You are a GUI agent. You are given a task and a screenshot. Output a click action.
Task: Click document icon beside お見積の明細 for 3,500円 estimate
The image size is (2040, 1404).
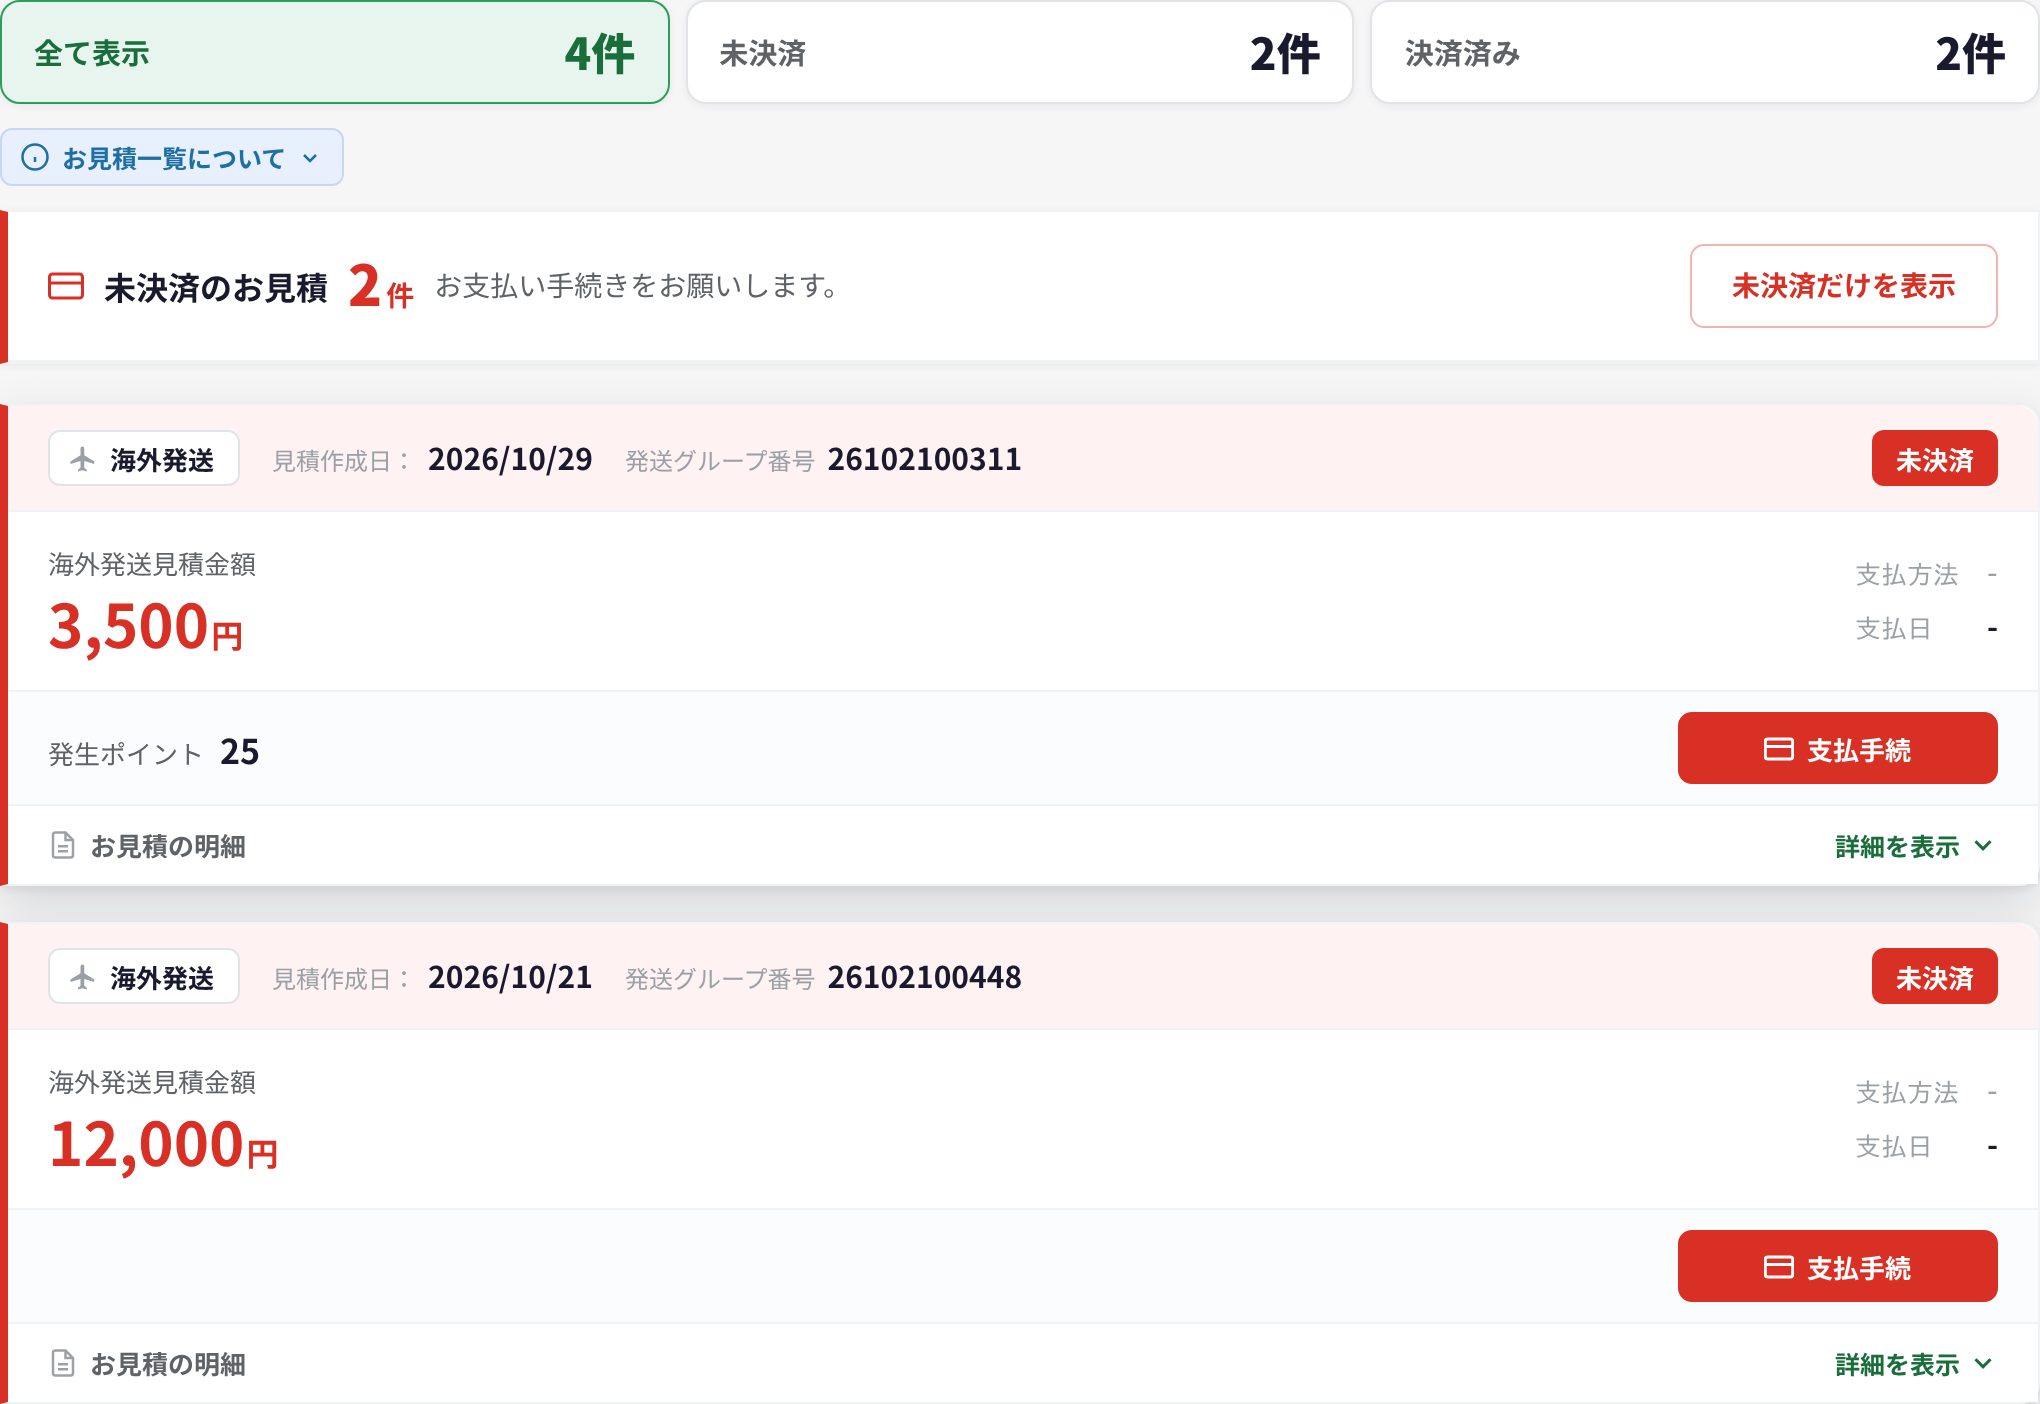tap(63, 846)
